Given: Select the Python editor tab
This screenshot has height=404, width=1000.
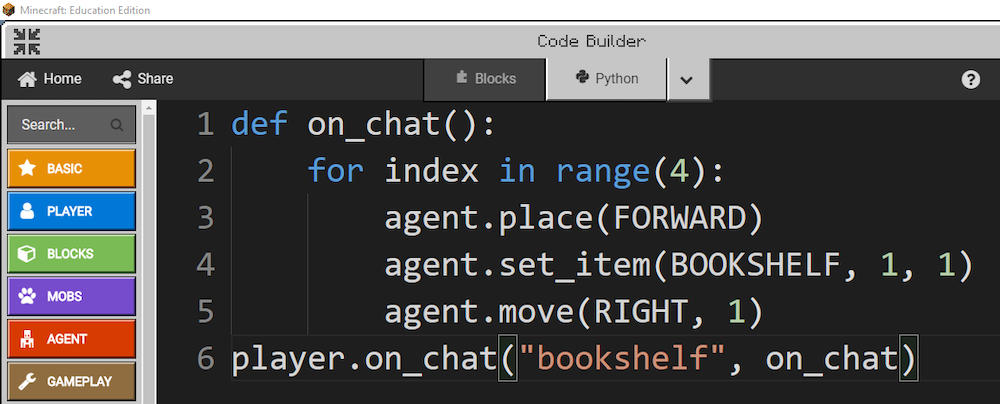Looking at the screenshot, I should (606, 79).
